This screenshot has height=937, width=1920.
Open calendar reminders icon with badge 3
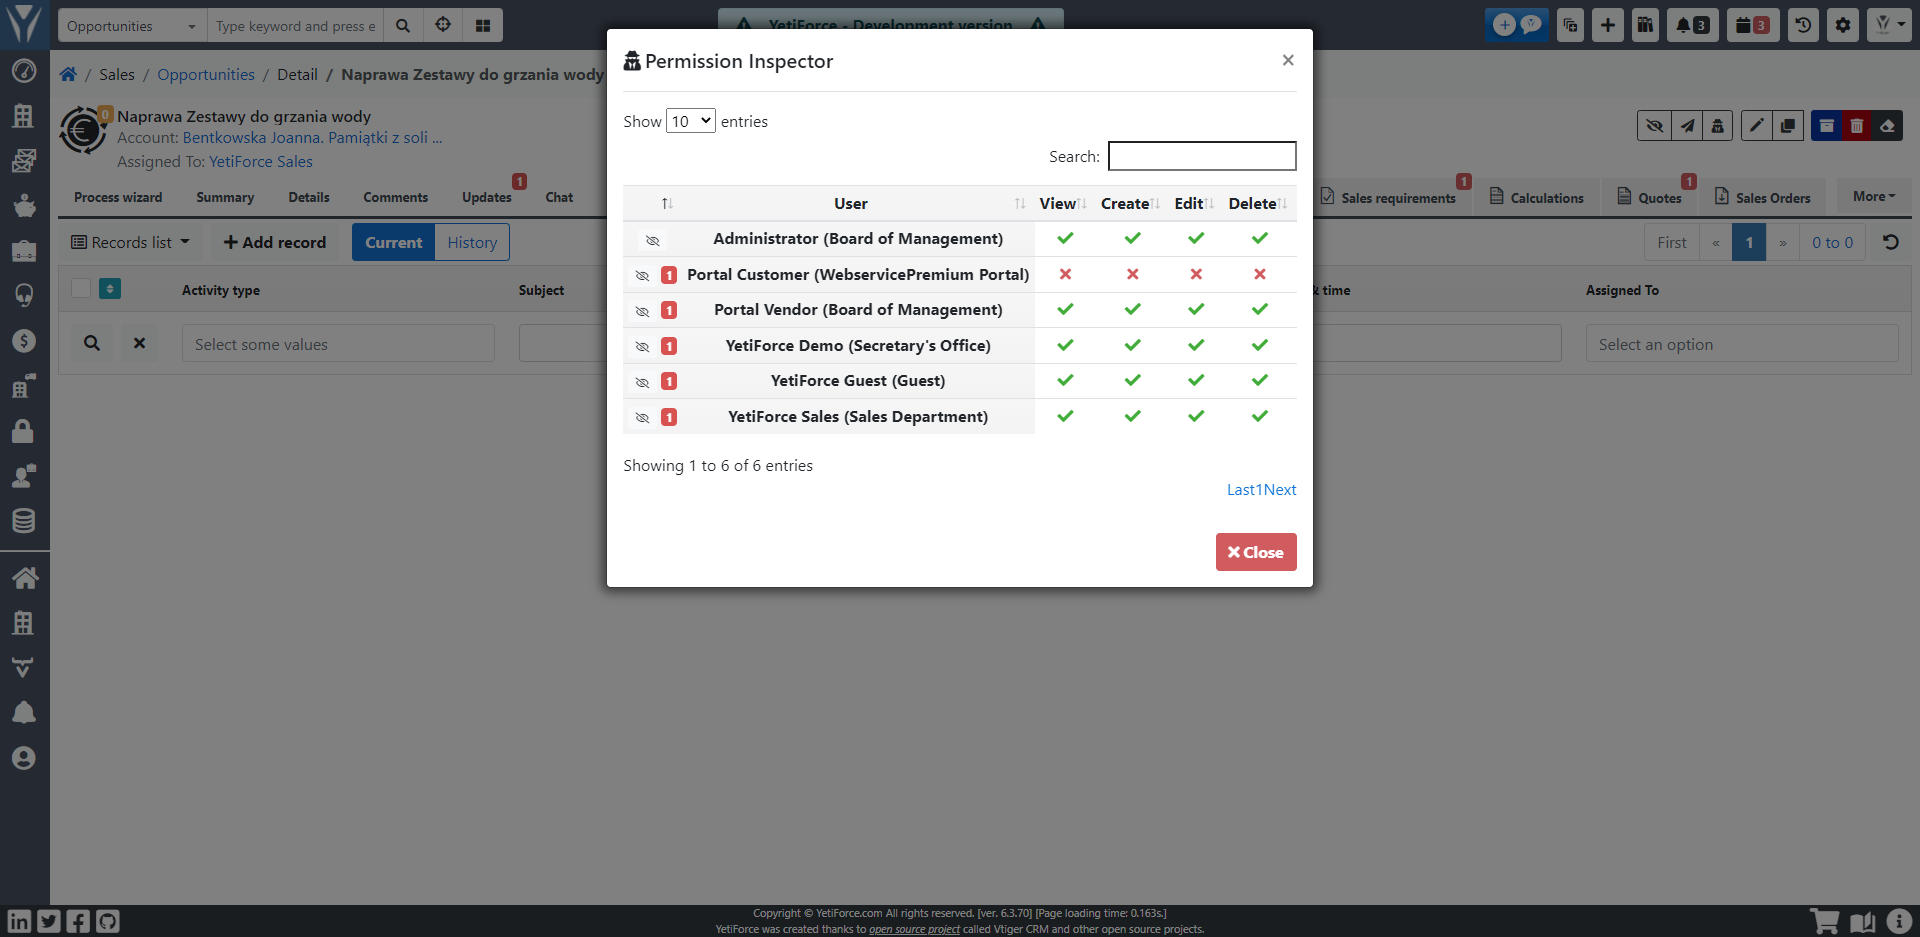[1753, 25]
